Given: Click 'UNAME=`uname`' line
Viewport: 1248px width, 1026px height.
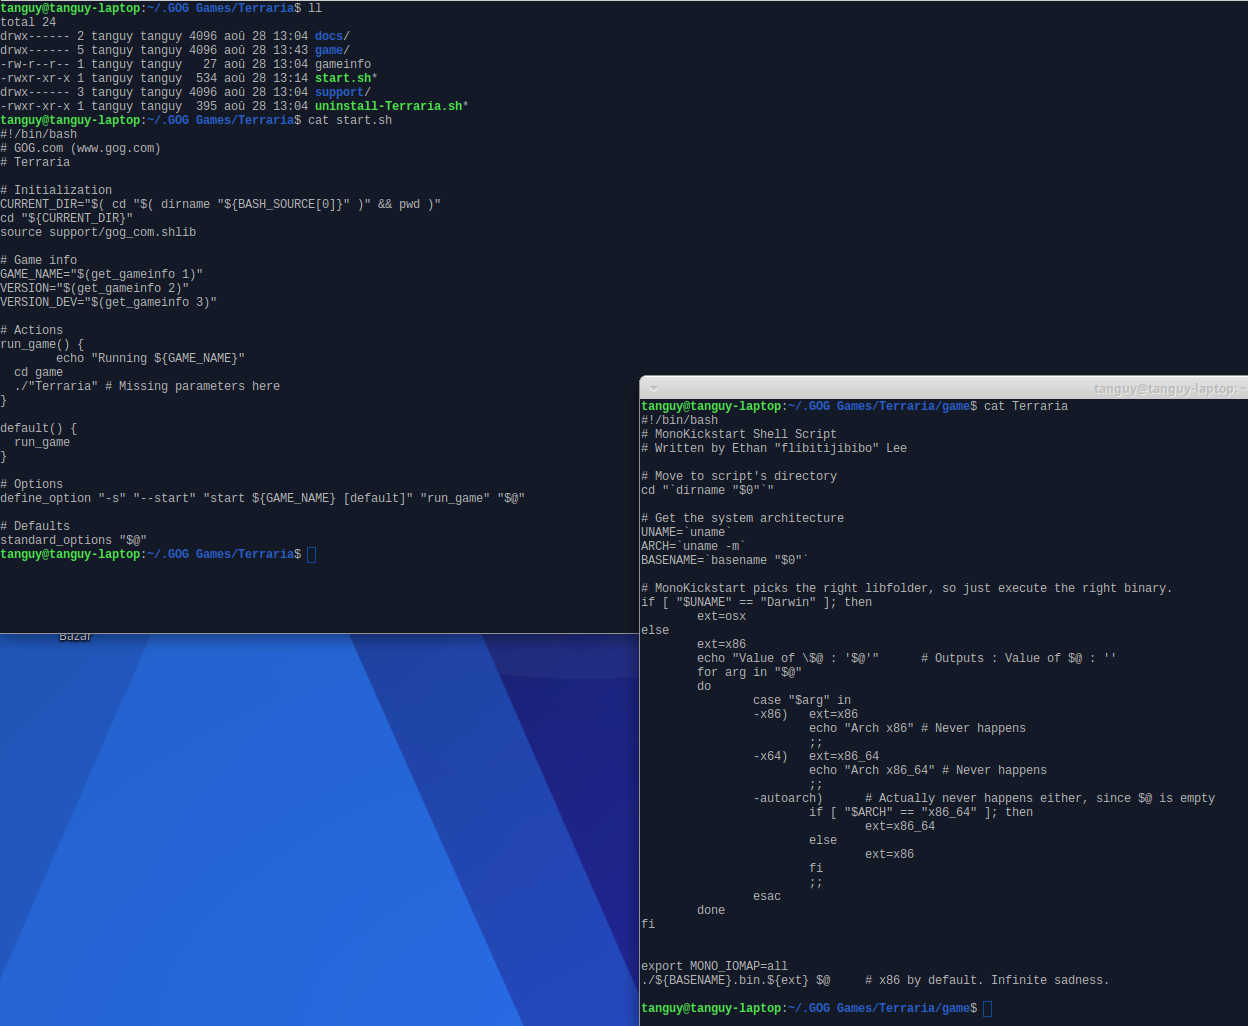Looking at the screenshot, I should [686, 532].
